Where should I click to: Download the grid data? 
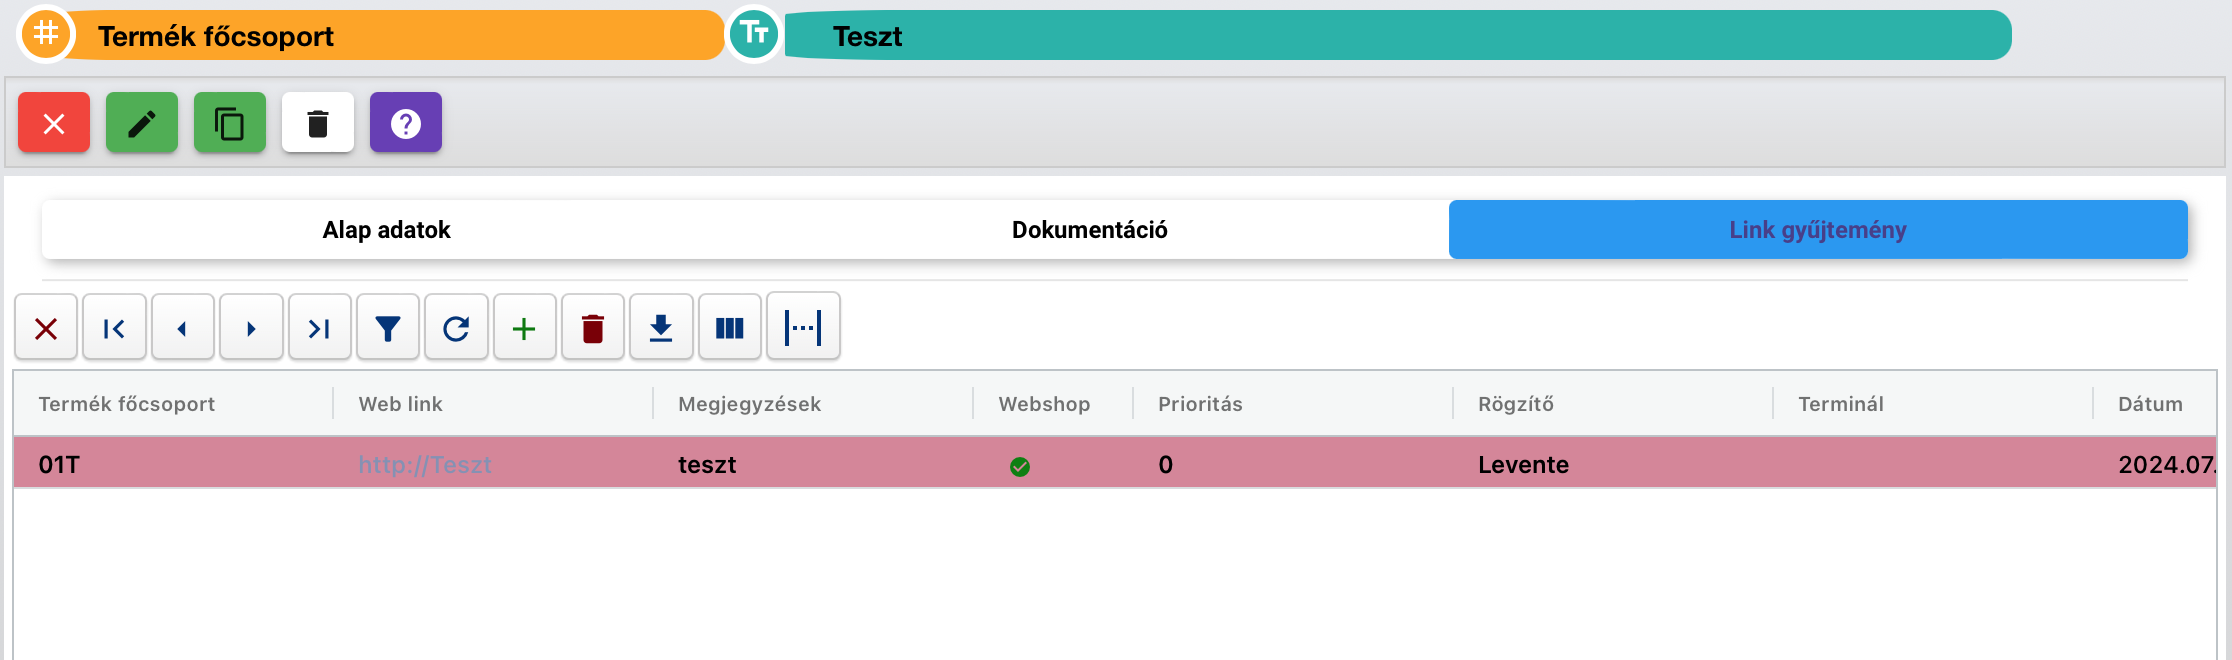click(661, 327)
